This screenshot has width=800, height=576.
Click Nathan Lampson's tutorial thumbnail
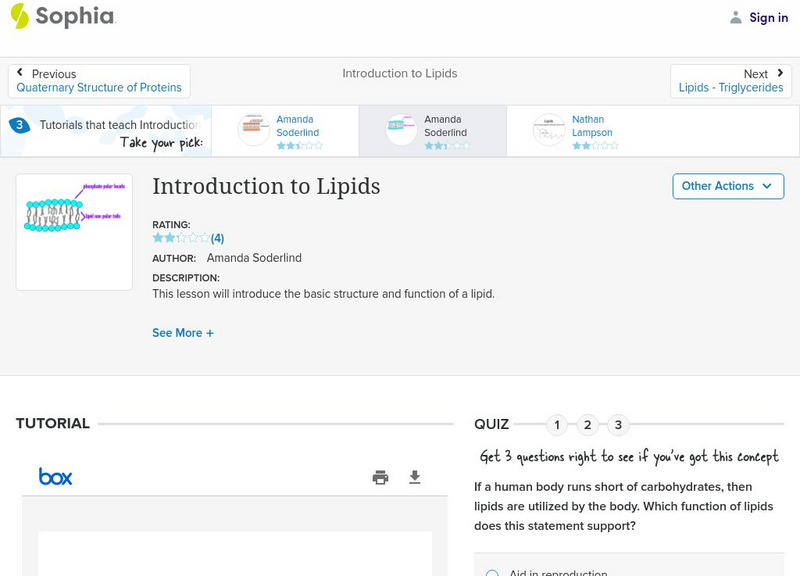[x=548, y=130]
